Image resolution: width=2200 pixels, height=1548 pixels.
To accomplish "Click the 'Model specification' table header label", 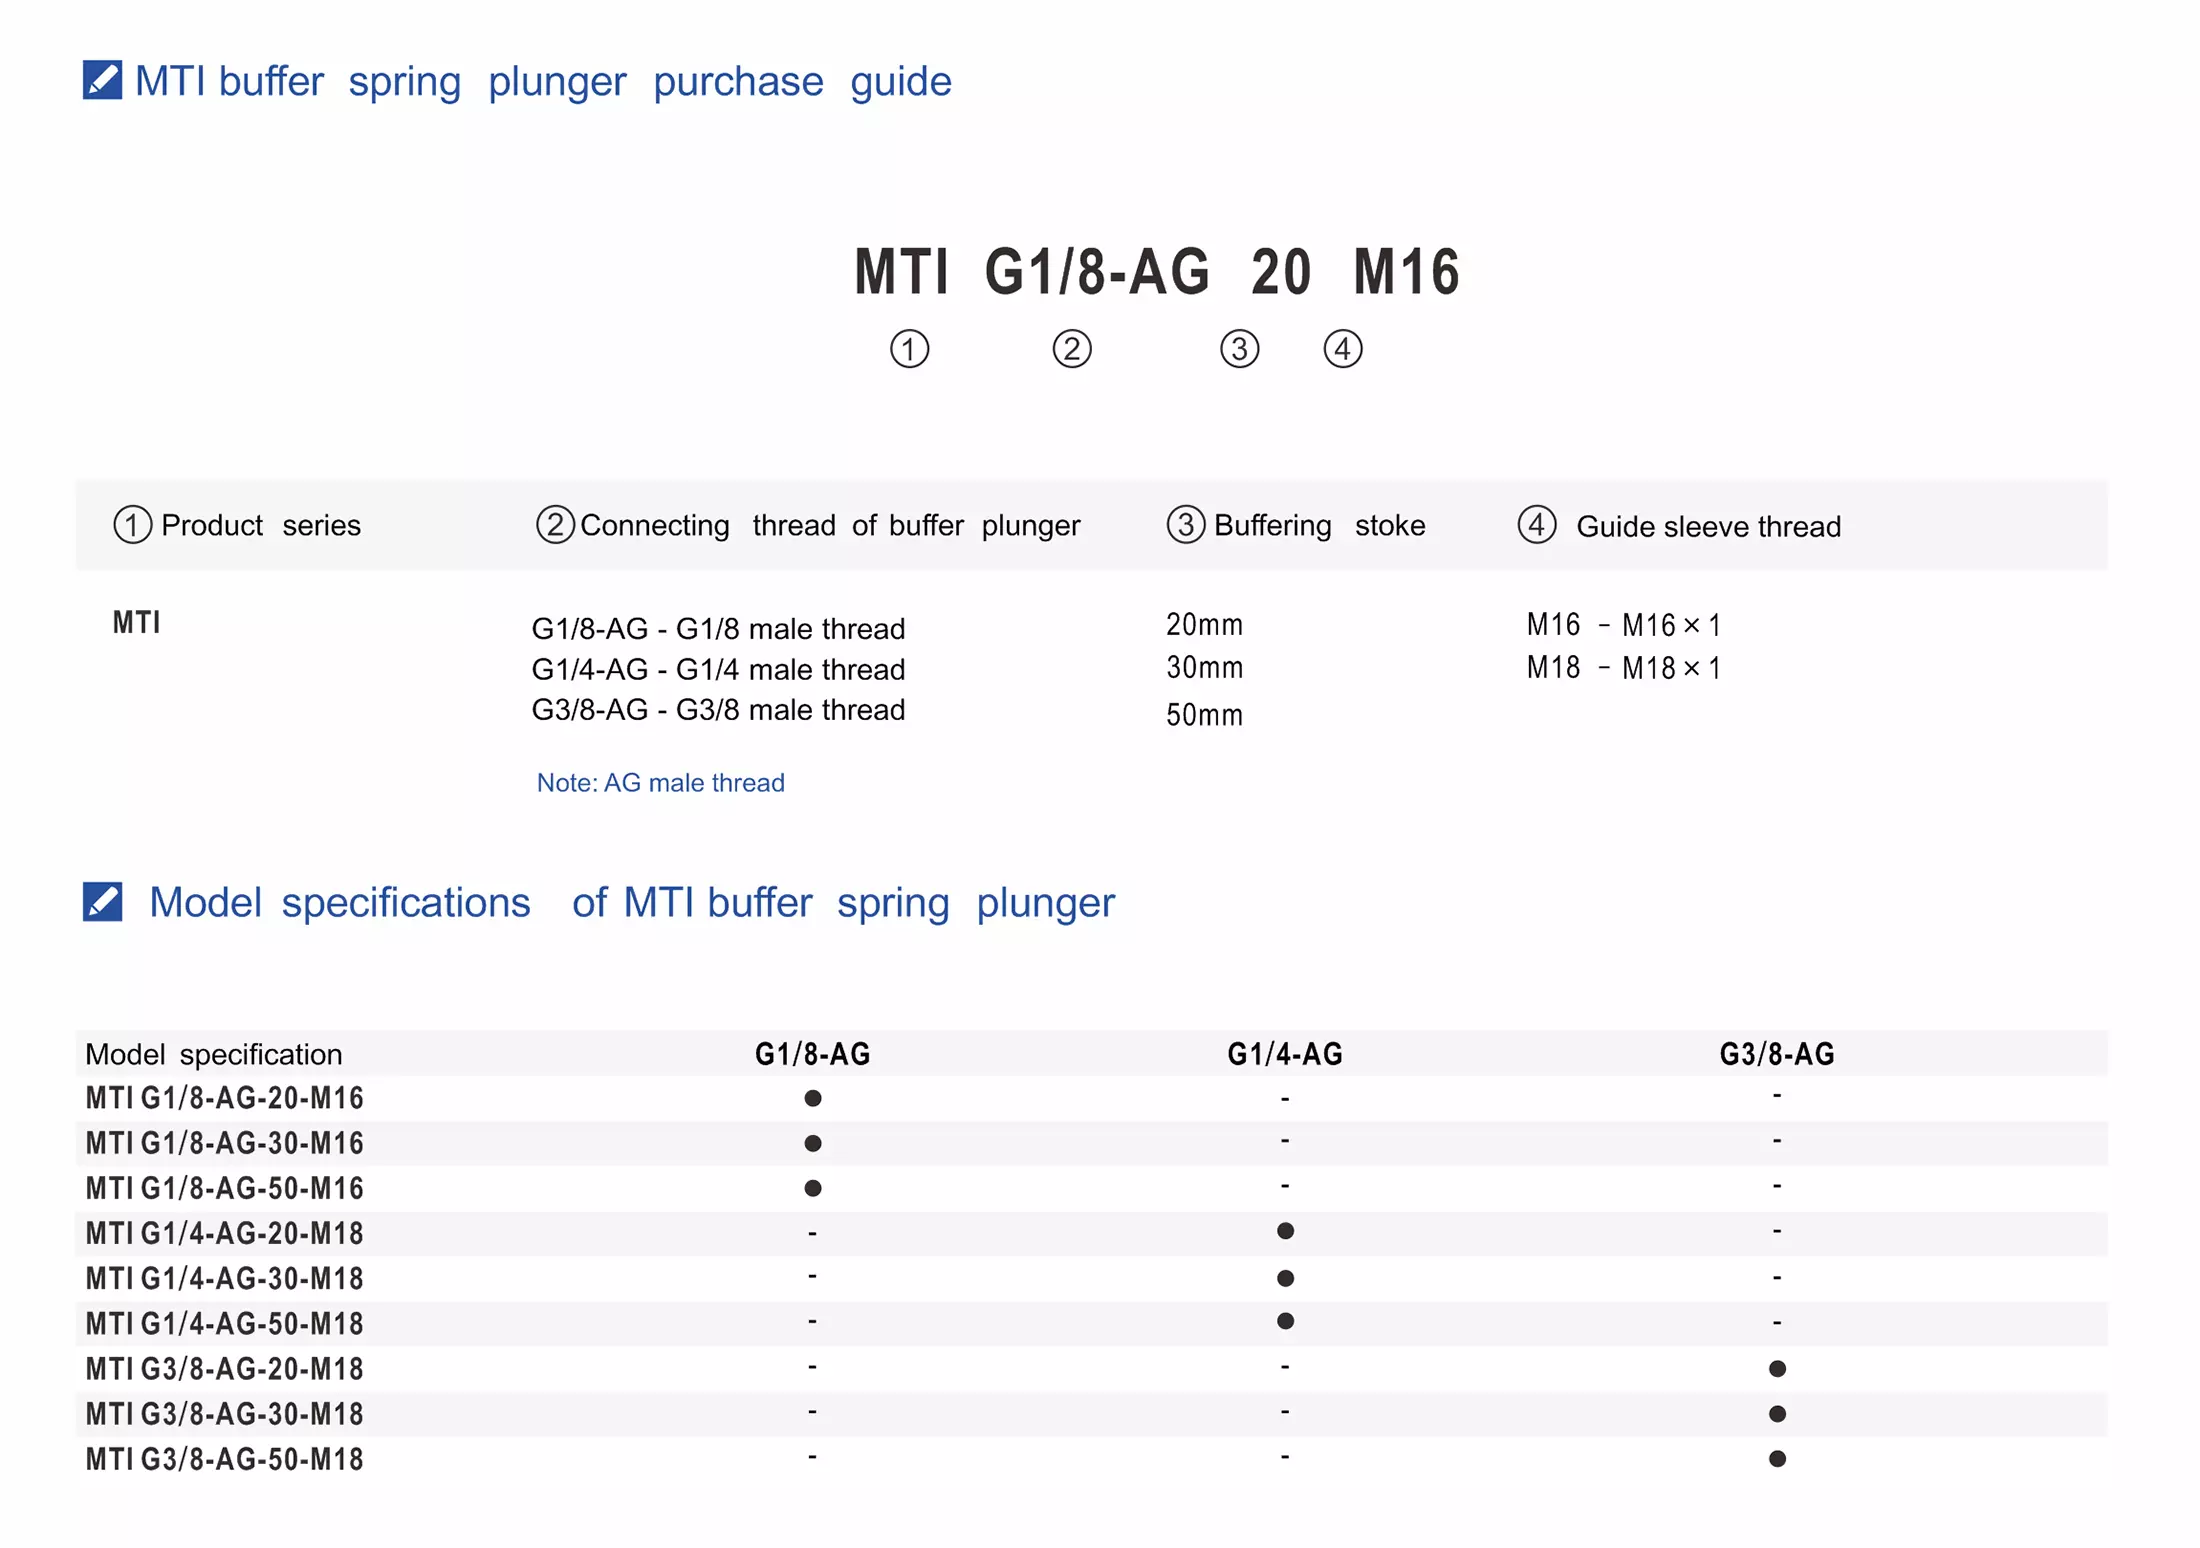I will (214, 1054).
